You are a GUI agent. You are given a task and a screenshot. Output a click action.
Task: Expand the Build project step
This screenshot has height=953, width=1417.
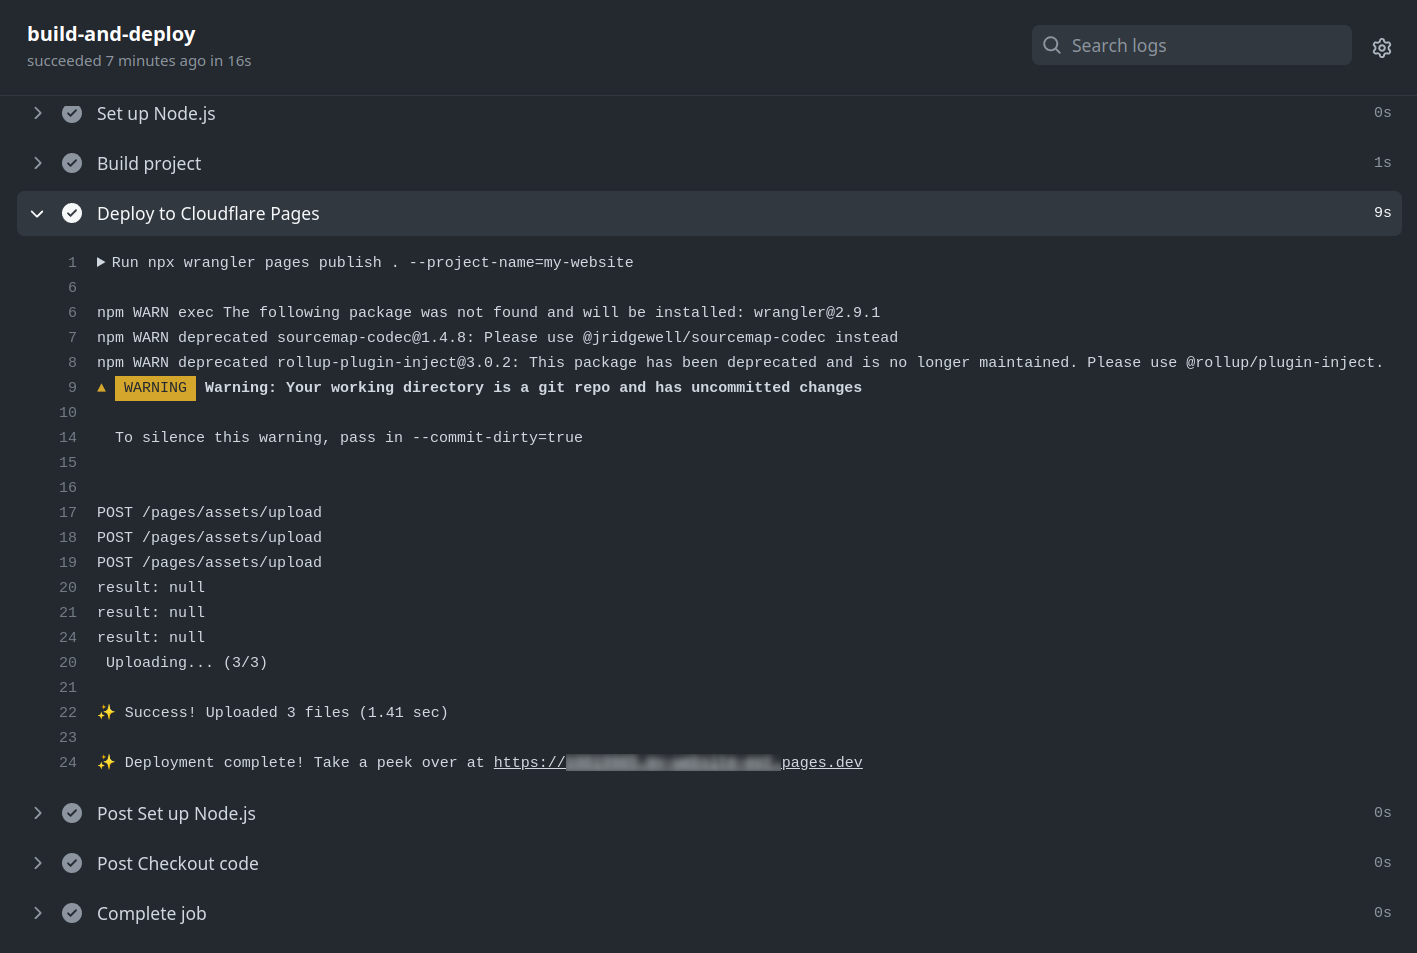37,163
